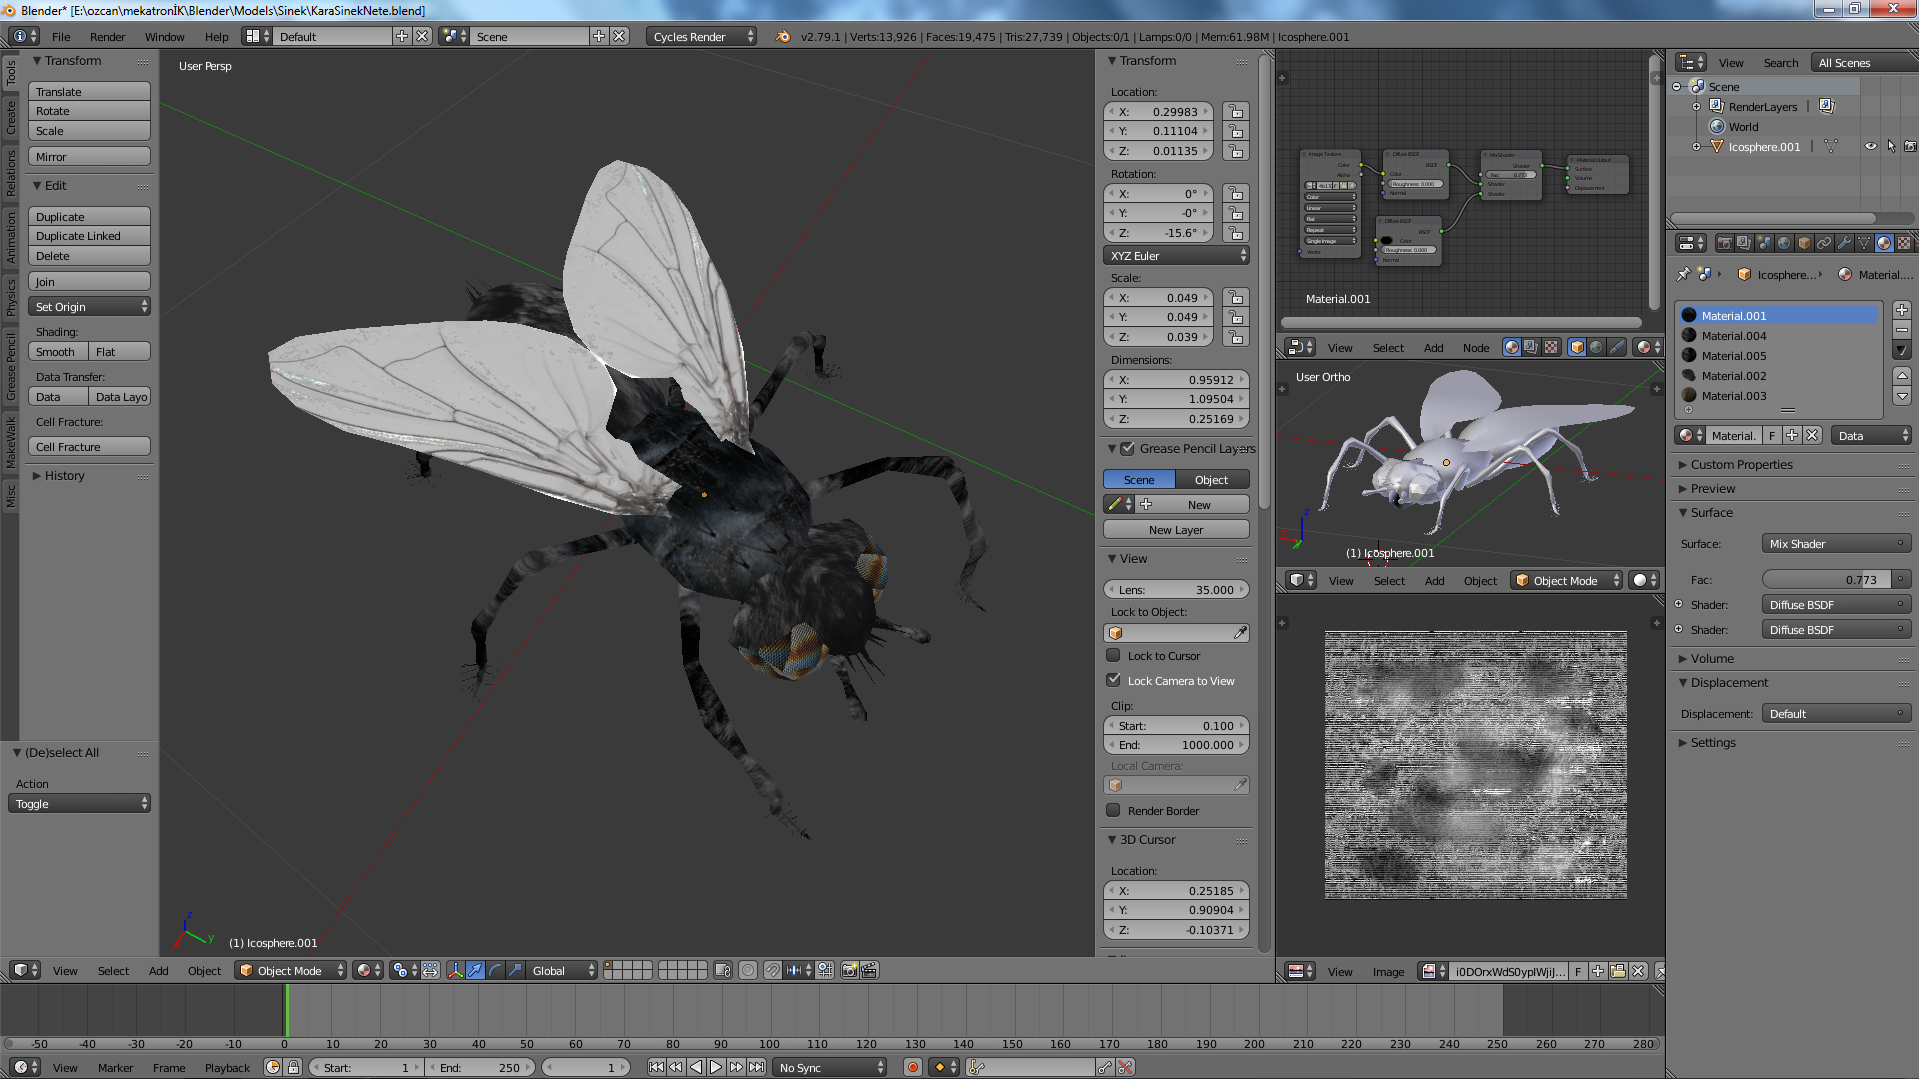1919x1079 pixels.
Task: Click the Render camera properties tab
Action: 1724,243
